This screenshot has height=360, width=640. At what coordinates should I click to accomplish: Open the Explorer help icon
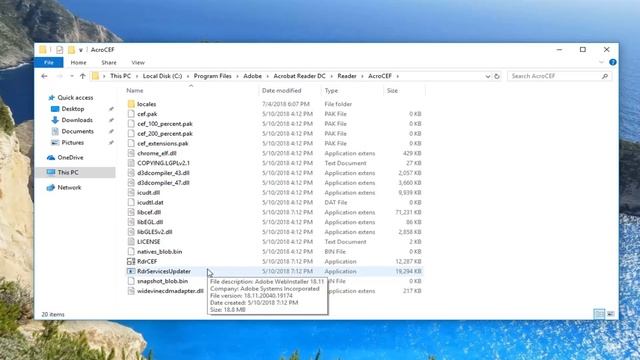tap(613, 62)
